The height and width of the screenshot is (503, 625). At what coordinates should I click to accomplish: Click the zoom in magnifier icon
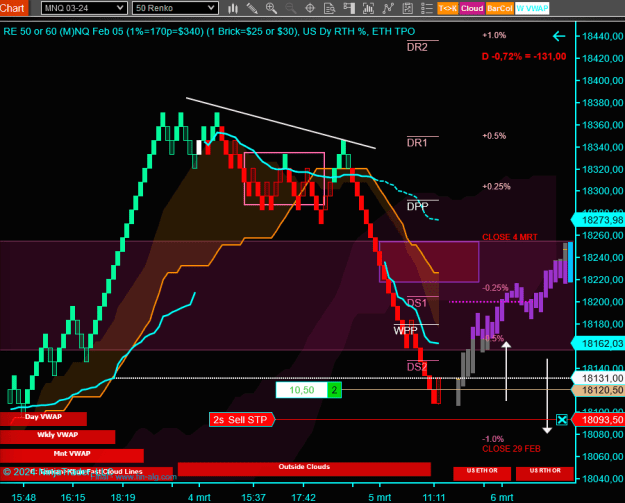(x=271, y=8)
